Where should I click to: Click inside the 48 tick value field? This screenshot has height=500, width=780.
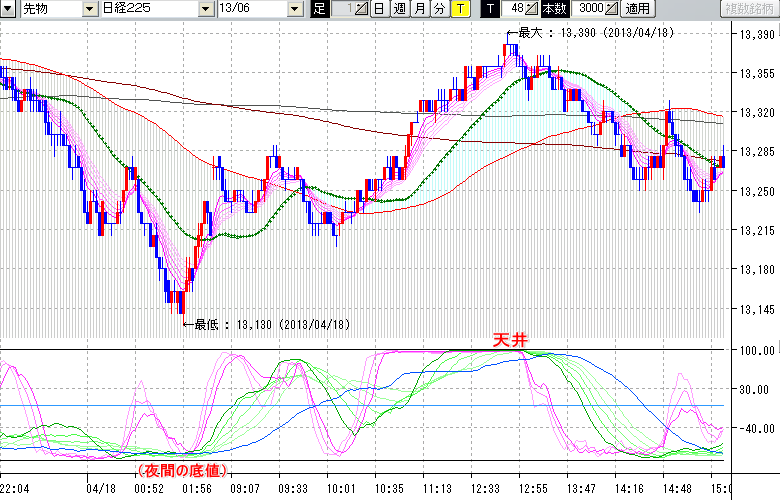[514, 9]
